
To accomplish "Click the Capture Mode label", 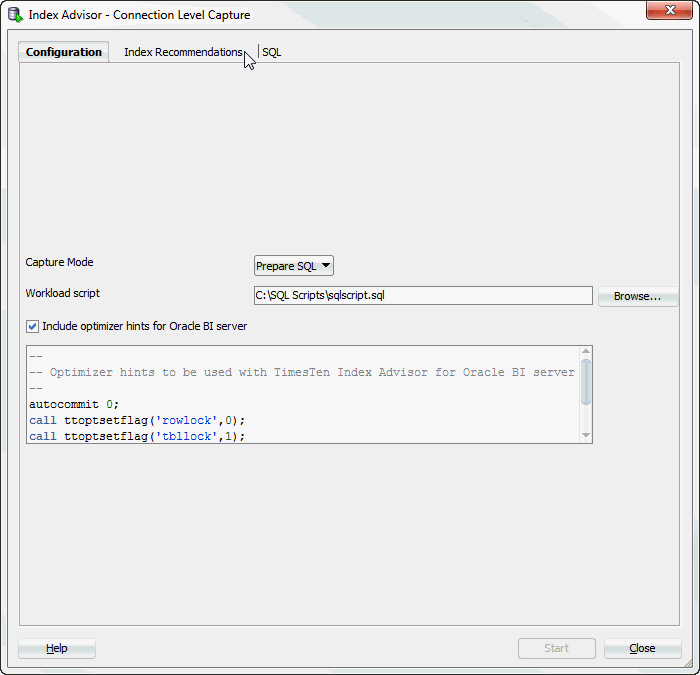I will pos(59,262).
